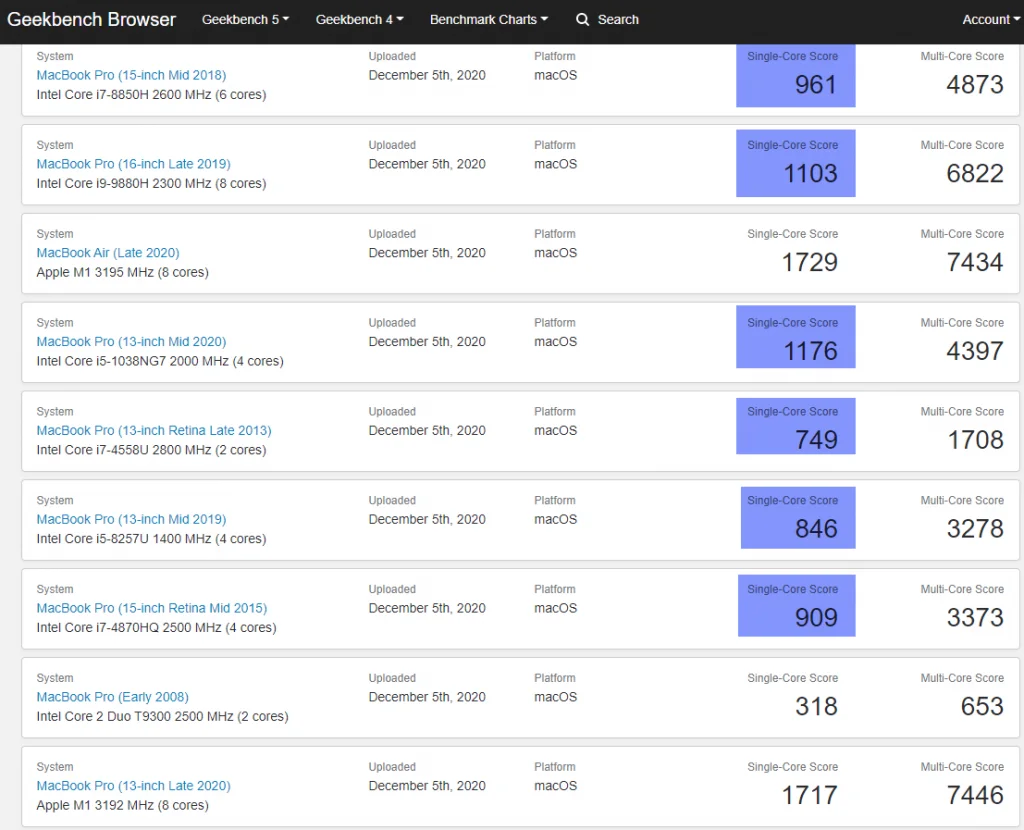
Task: Select the text Apple M1 3195 MHz
Action: coord(95,272)
